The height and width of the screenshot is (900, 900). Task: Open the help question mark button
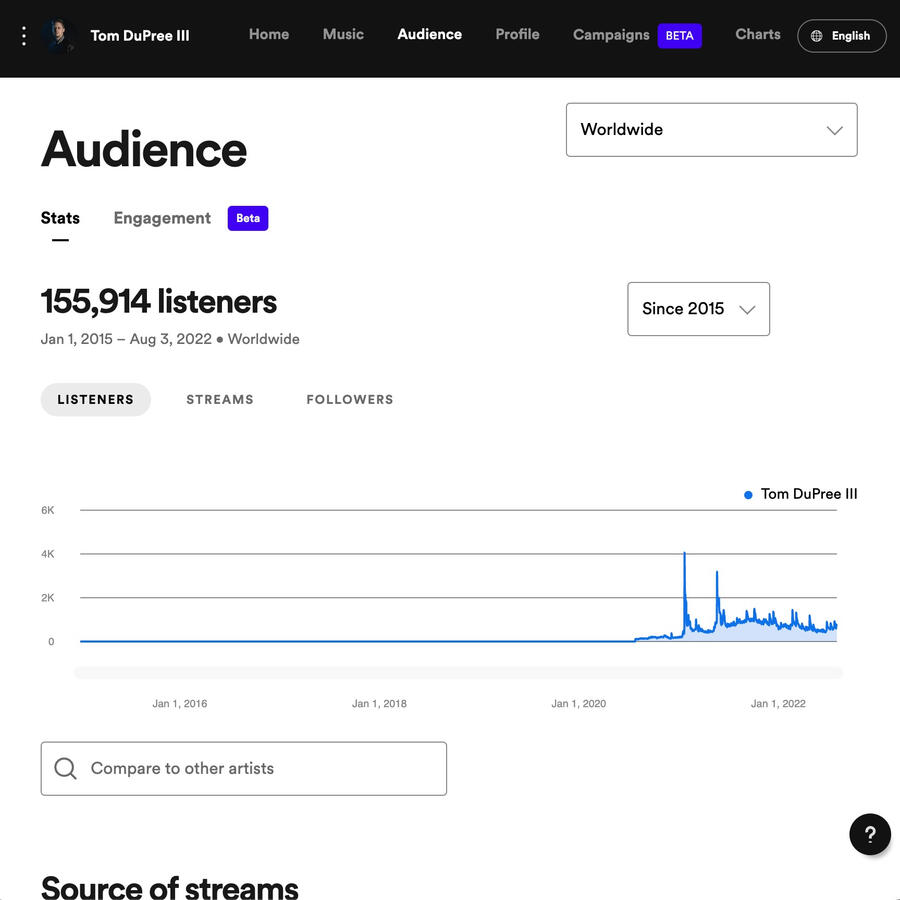869,834
